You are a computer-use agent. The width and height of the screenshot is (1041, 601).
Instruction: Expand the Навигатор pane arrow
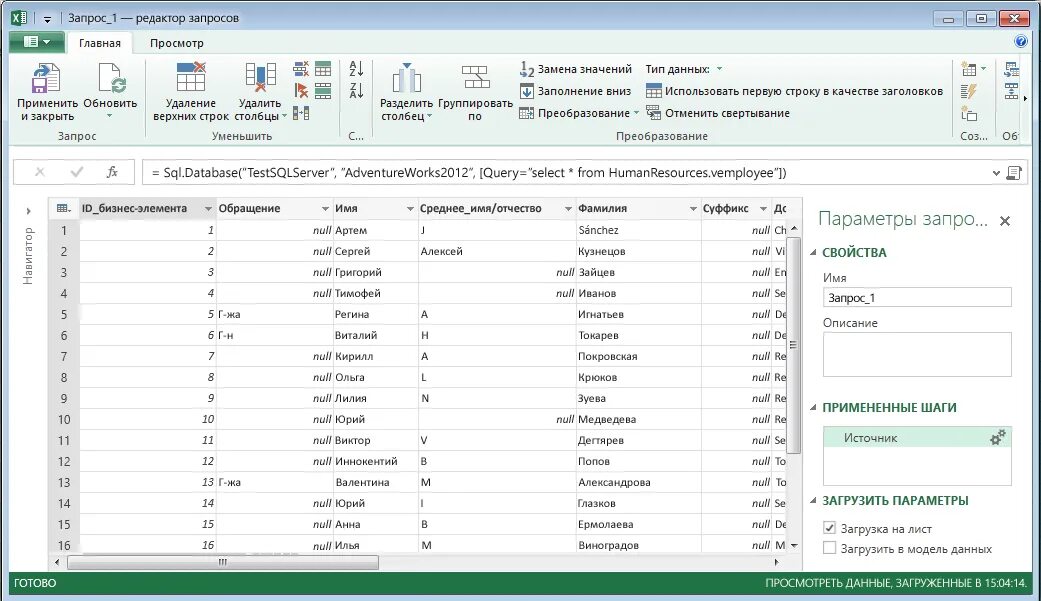click(29, 211)
